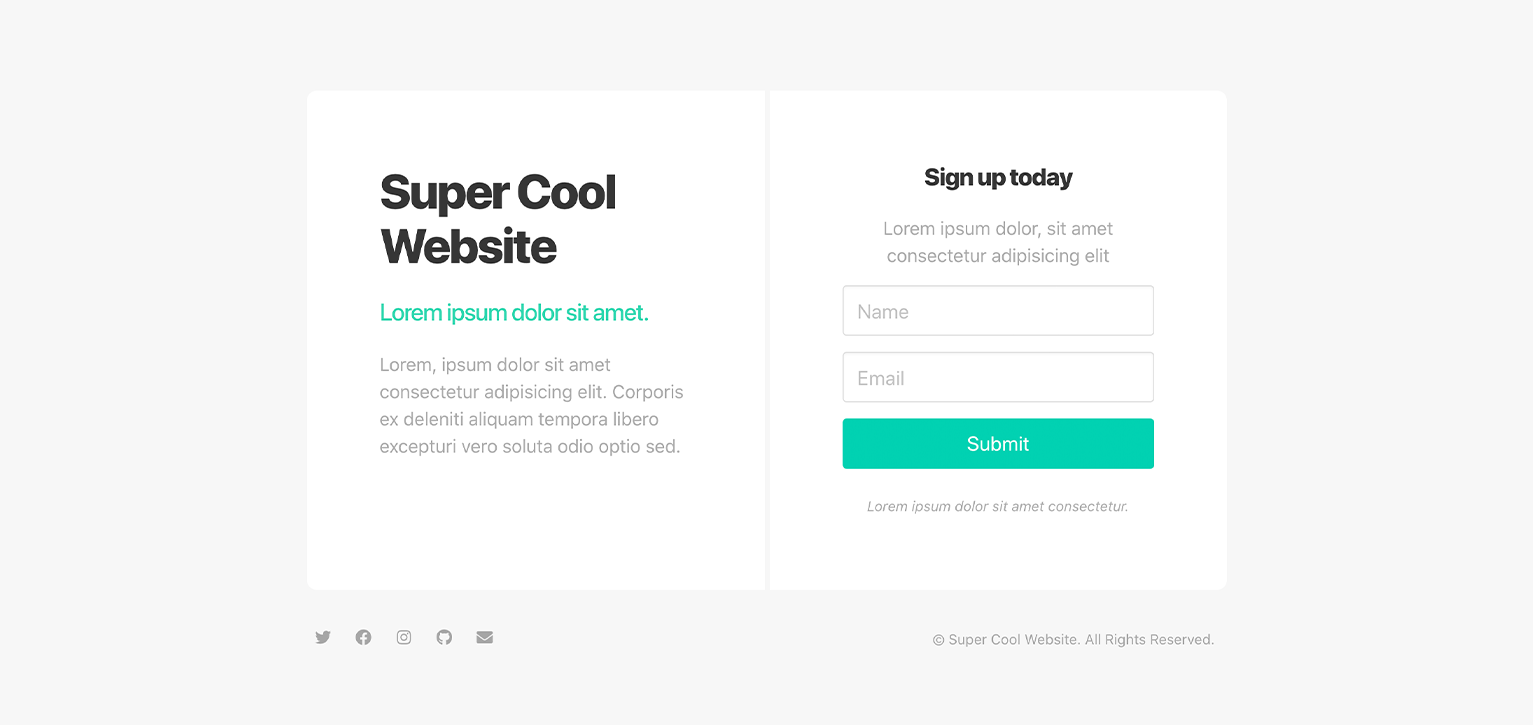
Task: Click the teal Submit color bar
Action: [x=998, y=443]
